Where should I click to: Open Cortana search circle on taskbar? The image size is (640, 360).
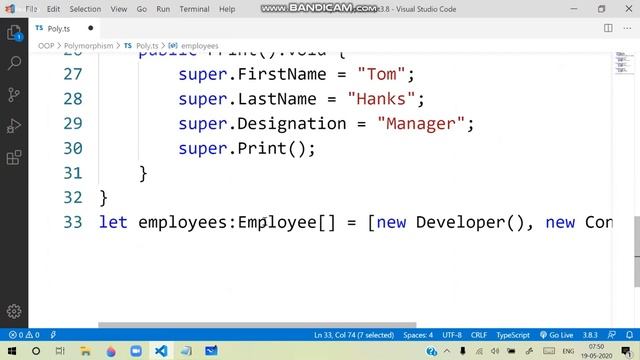tap(36, 351)
